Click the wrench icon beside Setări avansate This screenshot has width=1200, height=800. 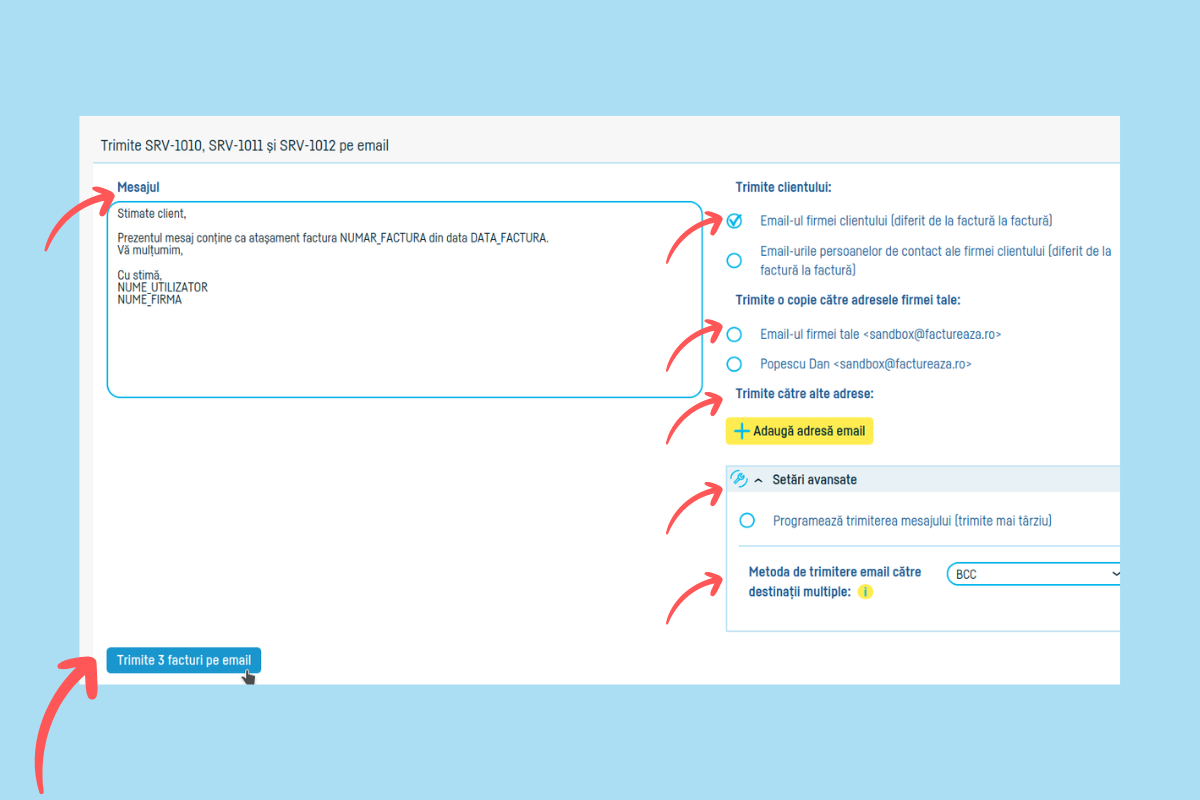pos(739,479)
